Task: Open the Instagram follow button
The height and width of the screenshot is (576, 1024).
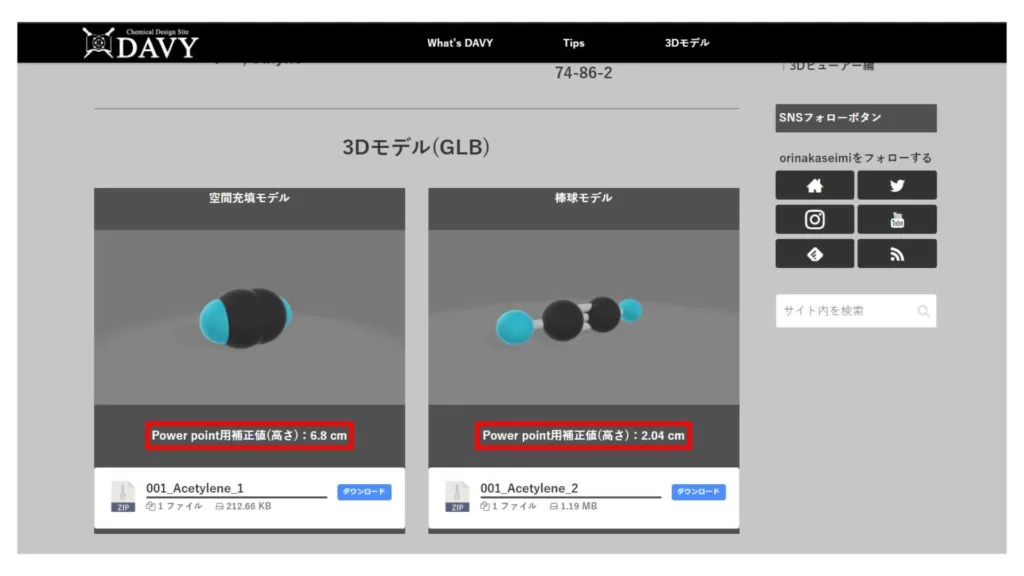Action: [x=814, y=219]
